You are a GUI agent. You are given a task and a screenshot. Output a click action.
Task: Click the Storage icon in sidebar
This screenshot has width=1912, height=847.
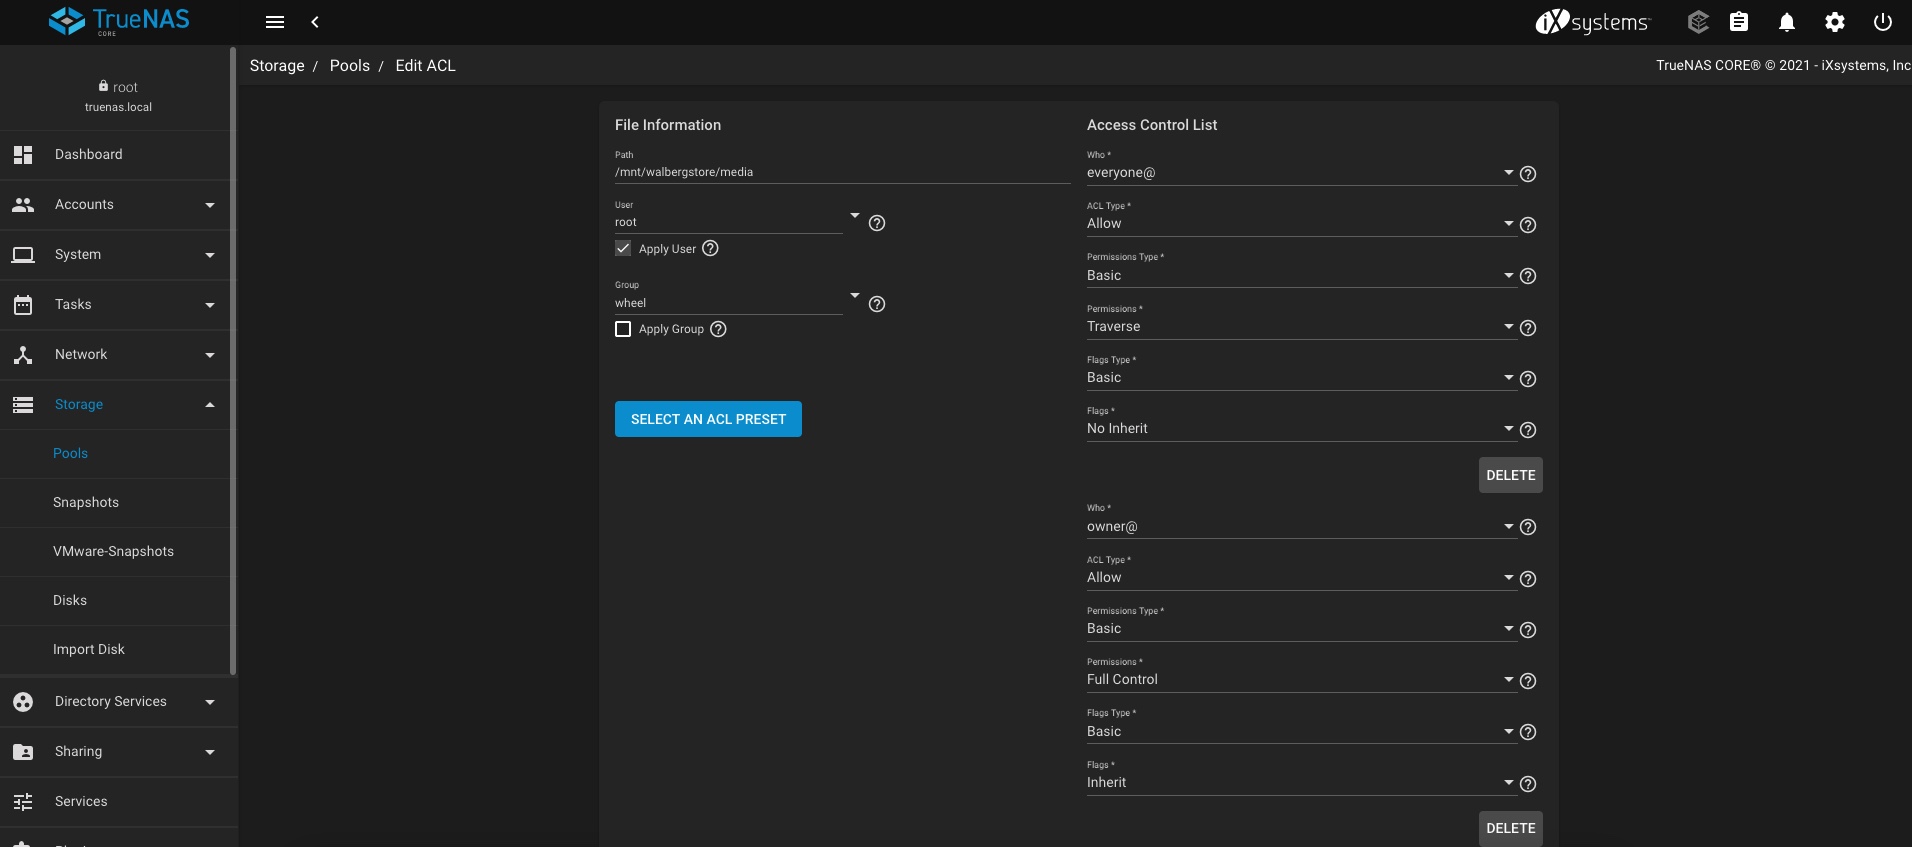pyautogui.click(x=23, y=405)
